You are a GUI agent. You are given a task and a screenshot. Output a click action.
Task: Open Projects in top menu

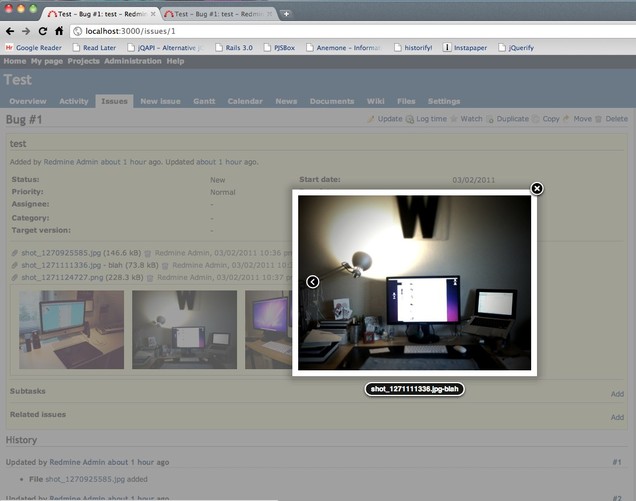tap(84, 61)
